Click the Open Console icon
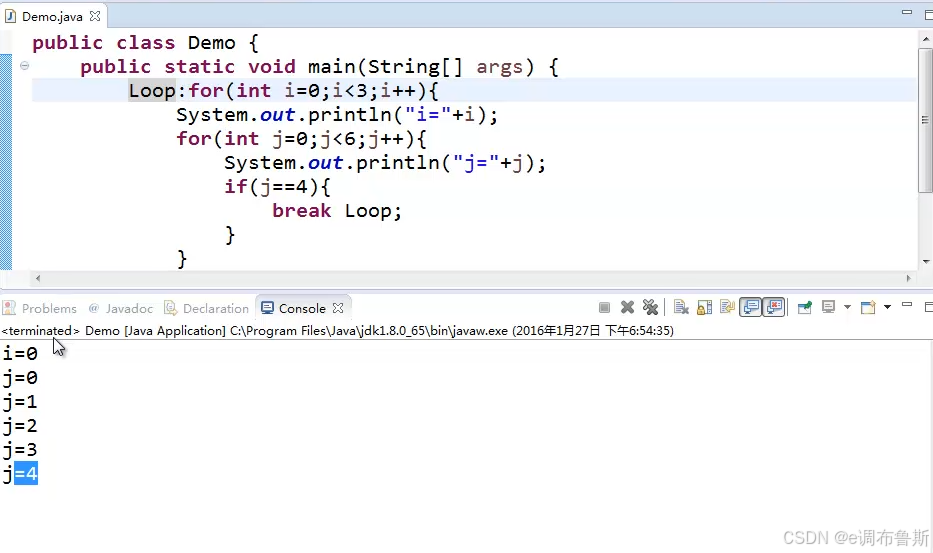Image resolution: width=933 pixels, height=553 pixels. point(868,308)
